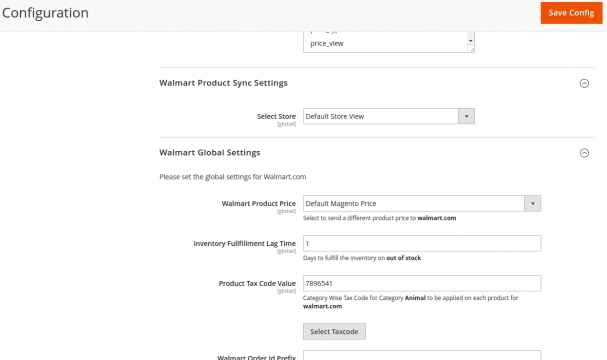
Task: Choose the Default Store View select box
Action: [x=389, y=116]
